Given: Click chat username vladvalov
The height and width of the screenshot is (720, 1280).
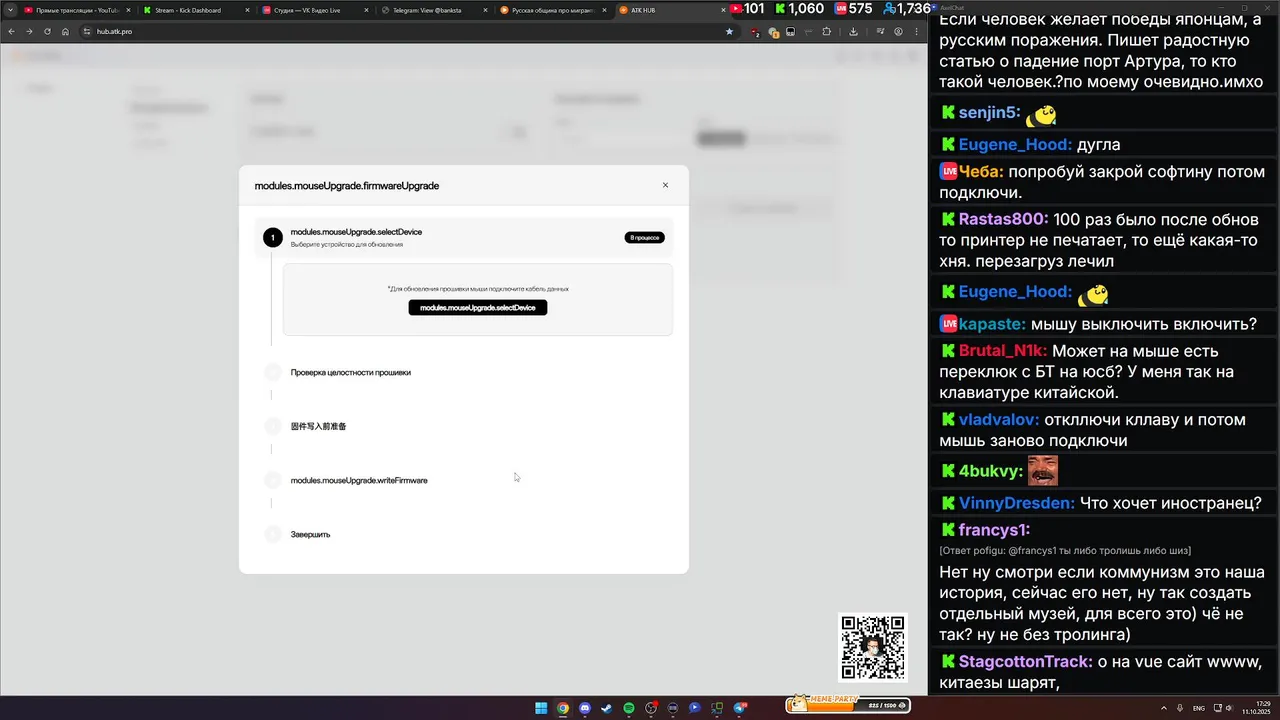Looking at the screenshot, I should click(x=999, y=420).
